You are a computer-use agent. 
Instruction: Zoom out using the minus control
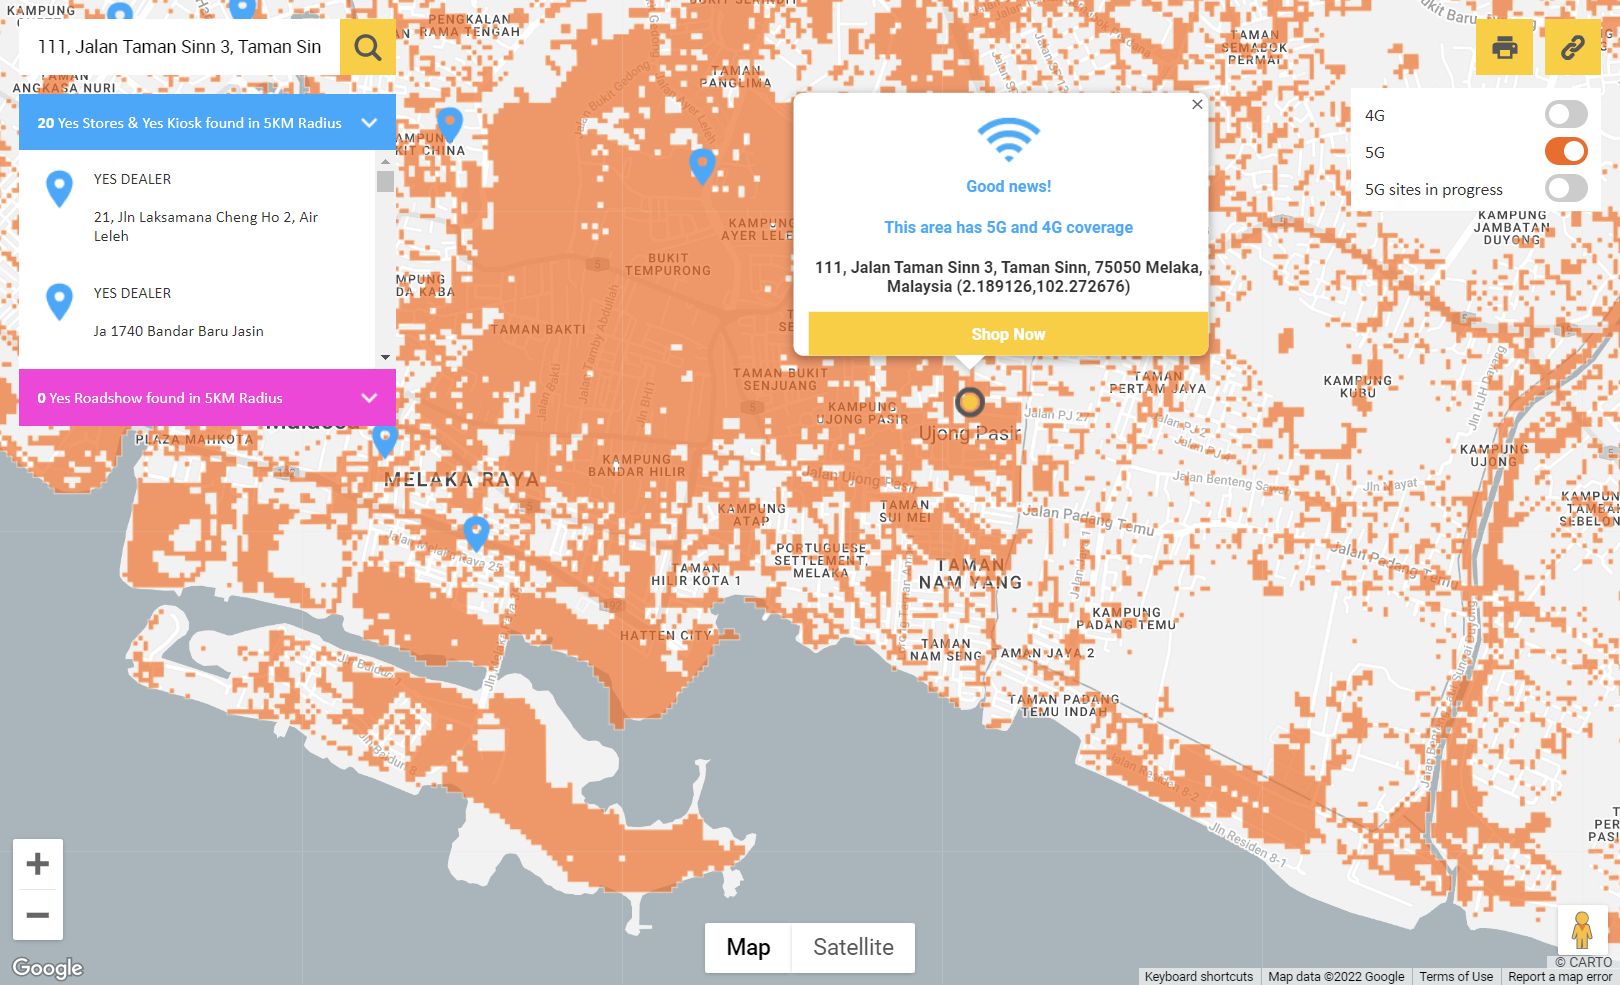click(38, 914)
